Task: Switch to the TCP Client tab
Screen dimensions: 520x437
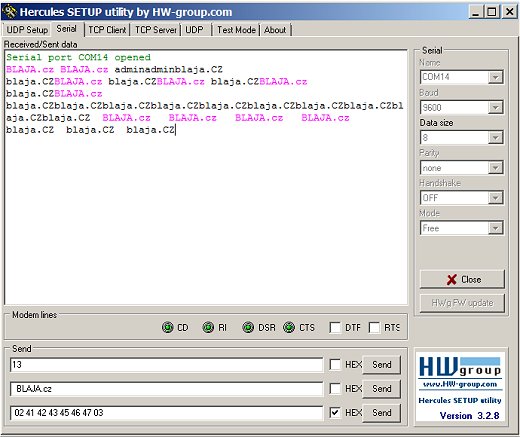Action: point(107,30)
